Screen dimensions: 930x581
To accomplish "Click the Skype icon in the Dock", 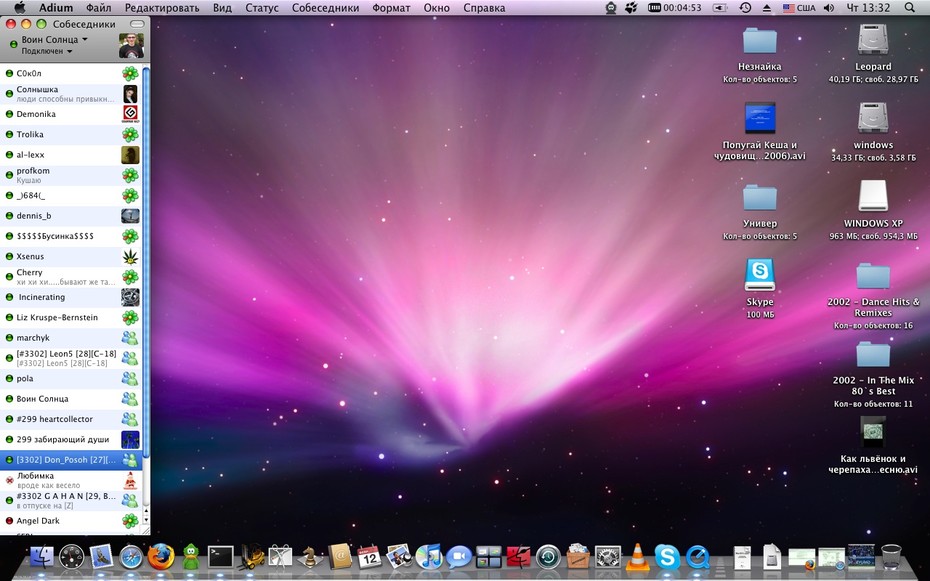I will click(x=667, y=557).
